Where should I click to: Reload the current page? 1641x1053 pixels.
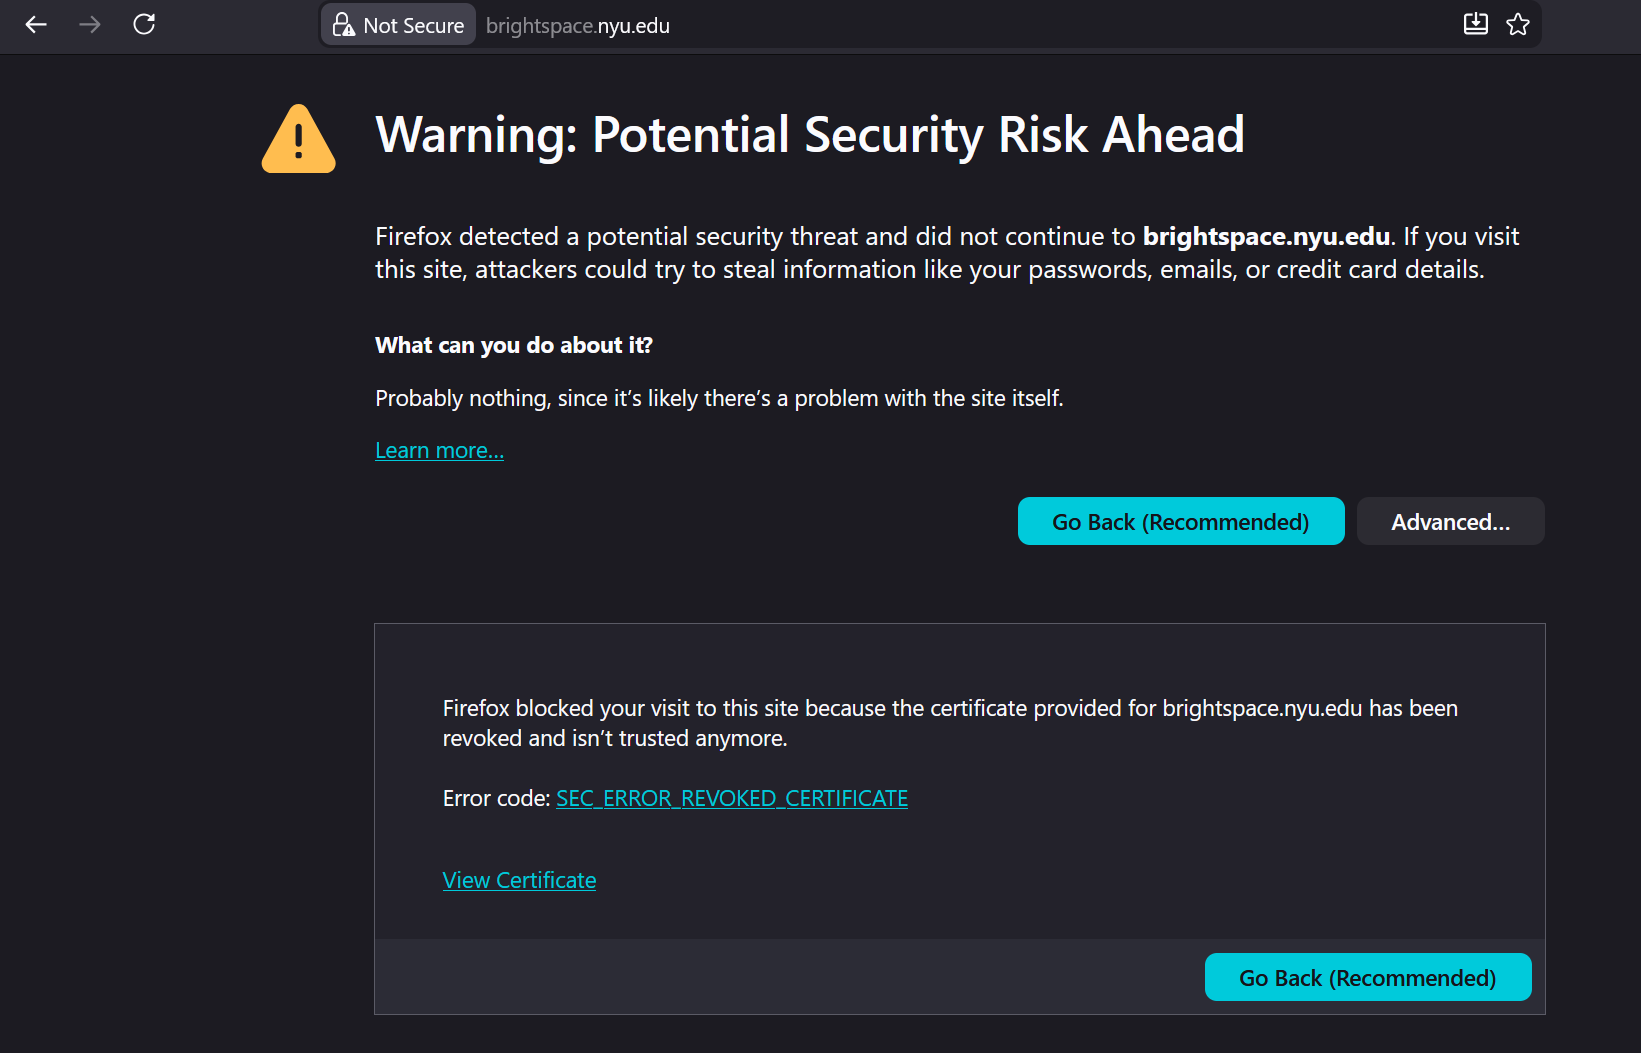(144, 25)
